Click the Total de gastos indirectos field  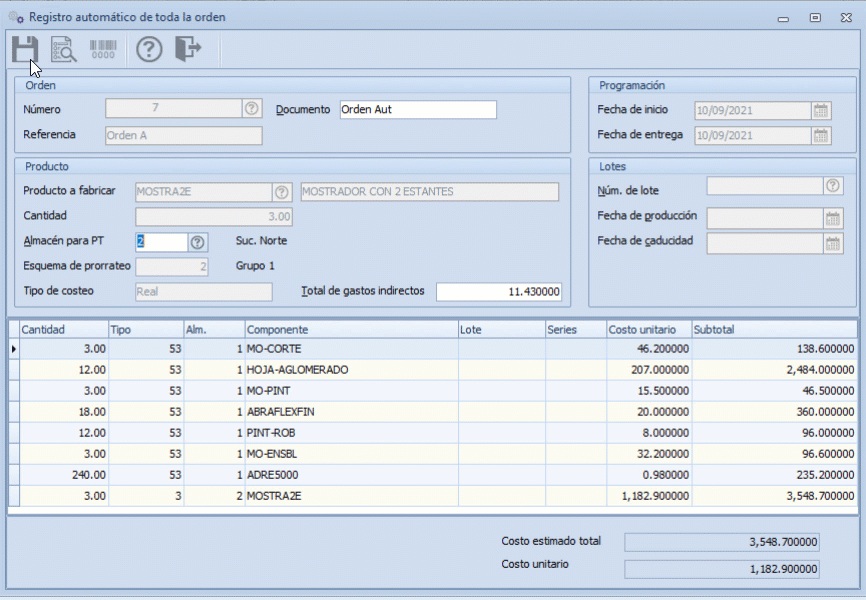[499, 292]
